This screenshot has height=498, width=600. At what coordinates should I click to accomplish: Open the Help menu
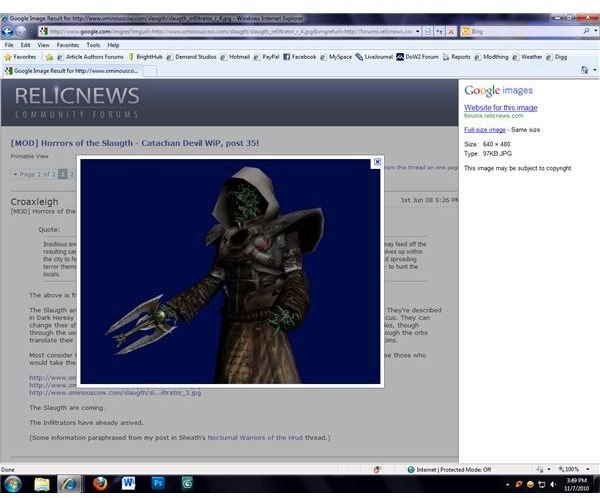(x=113, y=45)
